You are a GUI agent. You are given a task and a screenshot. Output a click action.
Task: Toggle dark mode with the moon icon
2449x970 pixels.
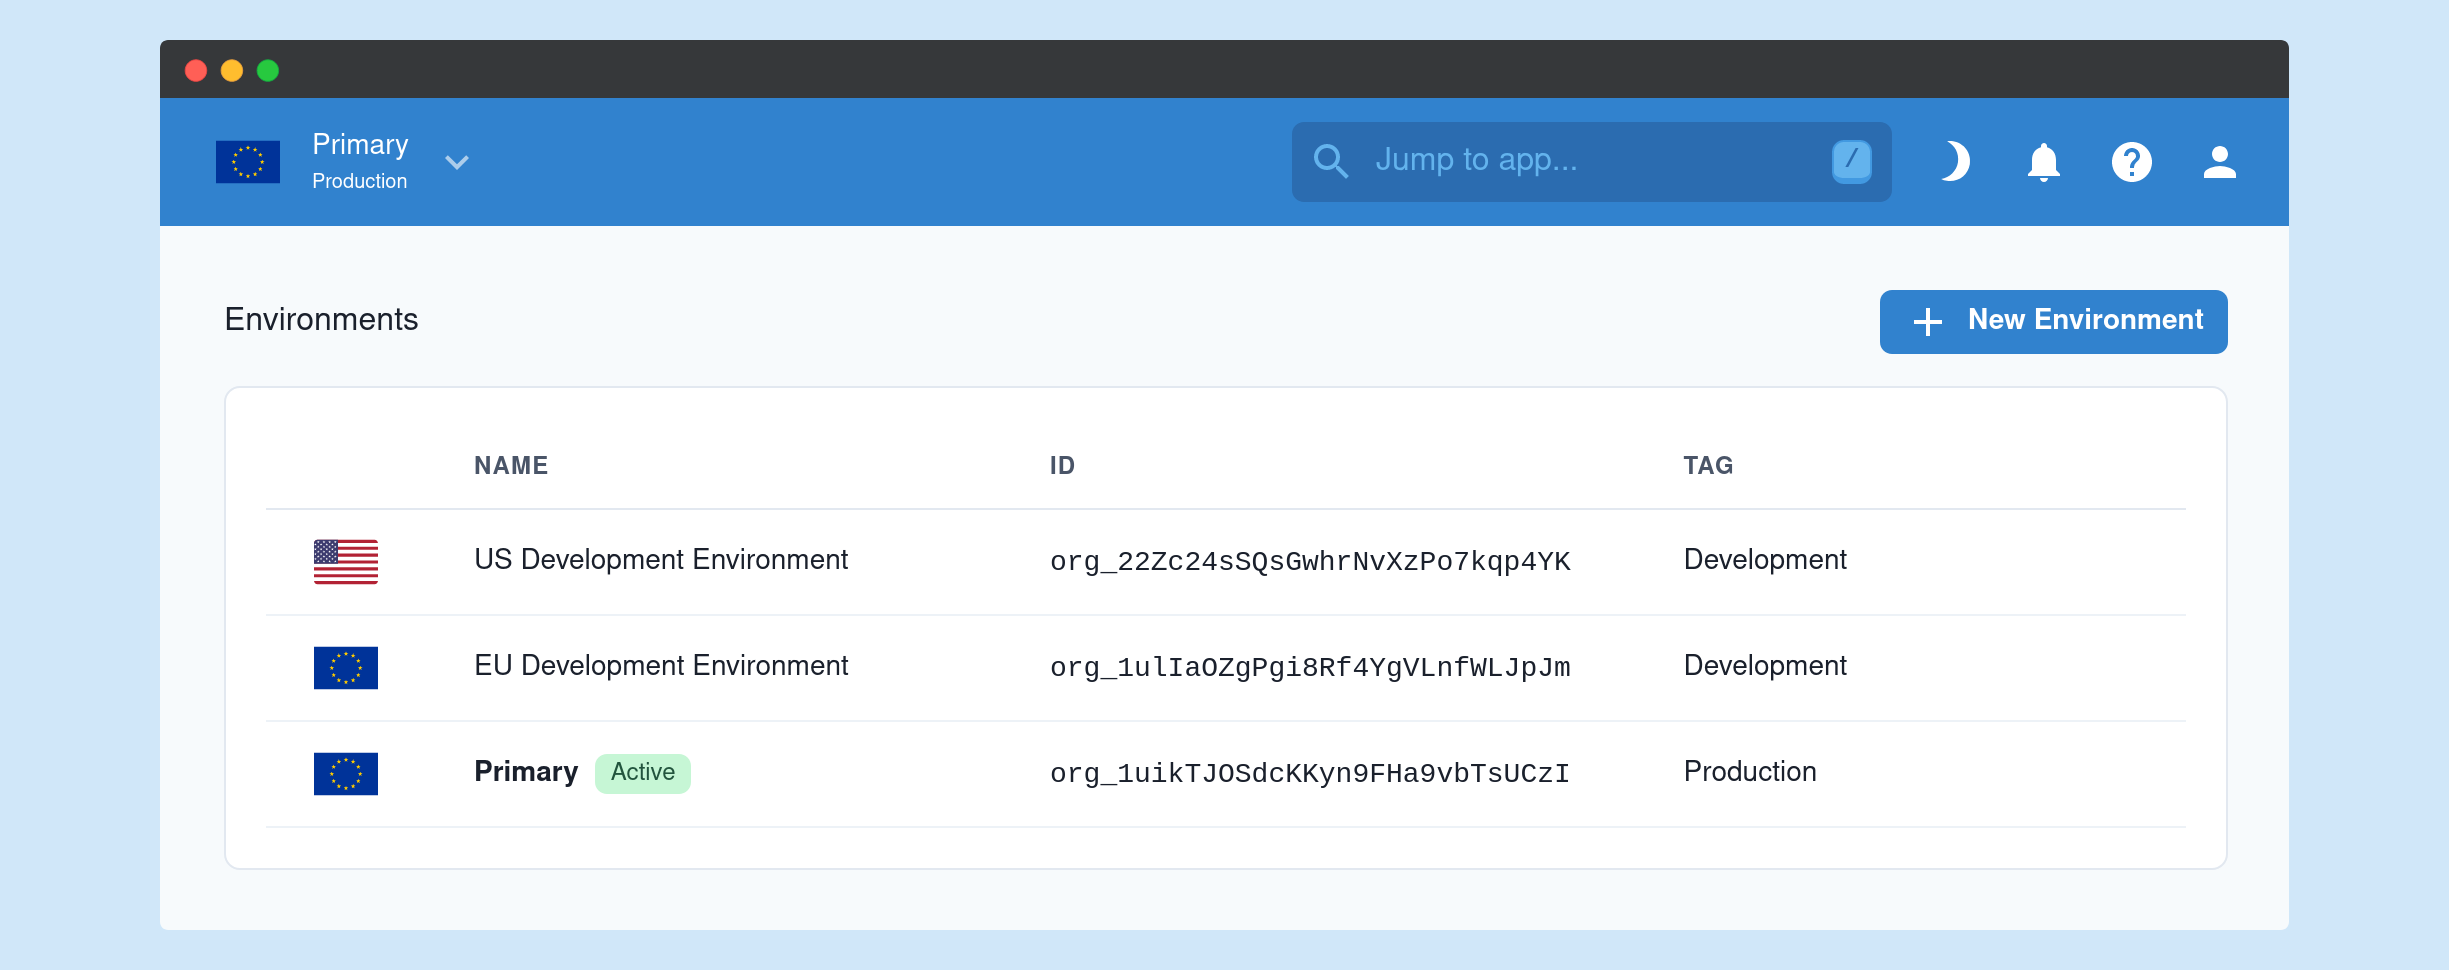click(x=1955, y=162)
